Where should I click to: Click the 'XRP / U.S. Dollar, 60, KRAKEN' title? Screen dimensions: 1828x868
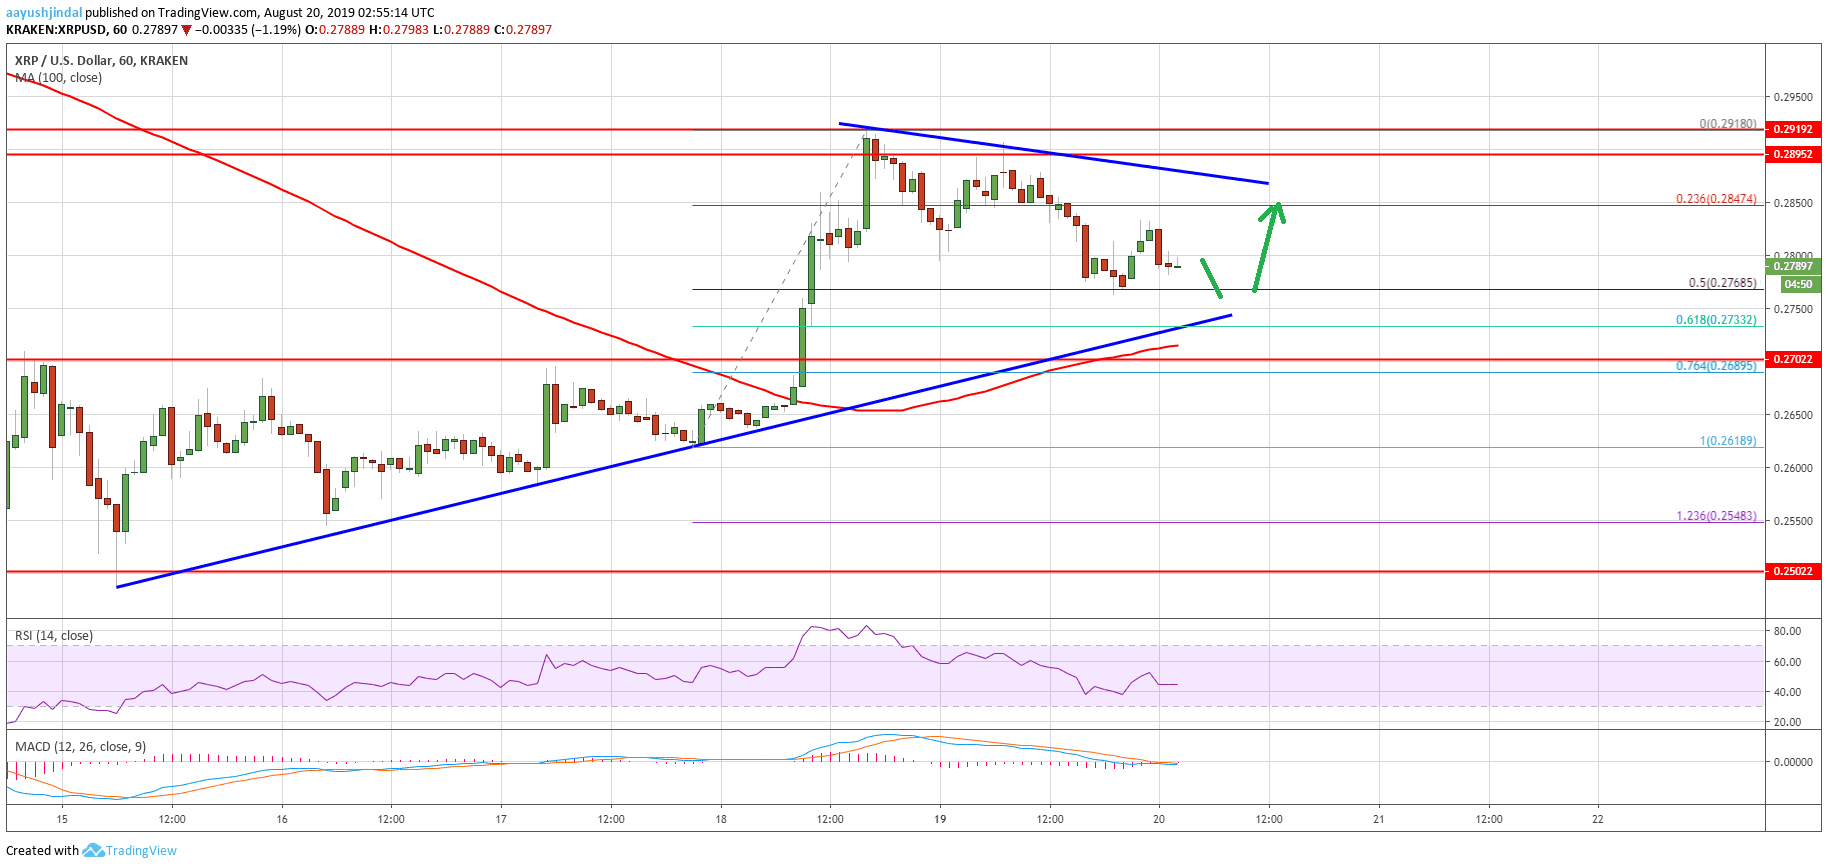[101, 60]
